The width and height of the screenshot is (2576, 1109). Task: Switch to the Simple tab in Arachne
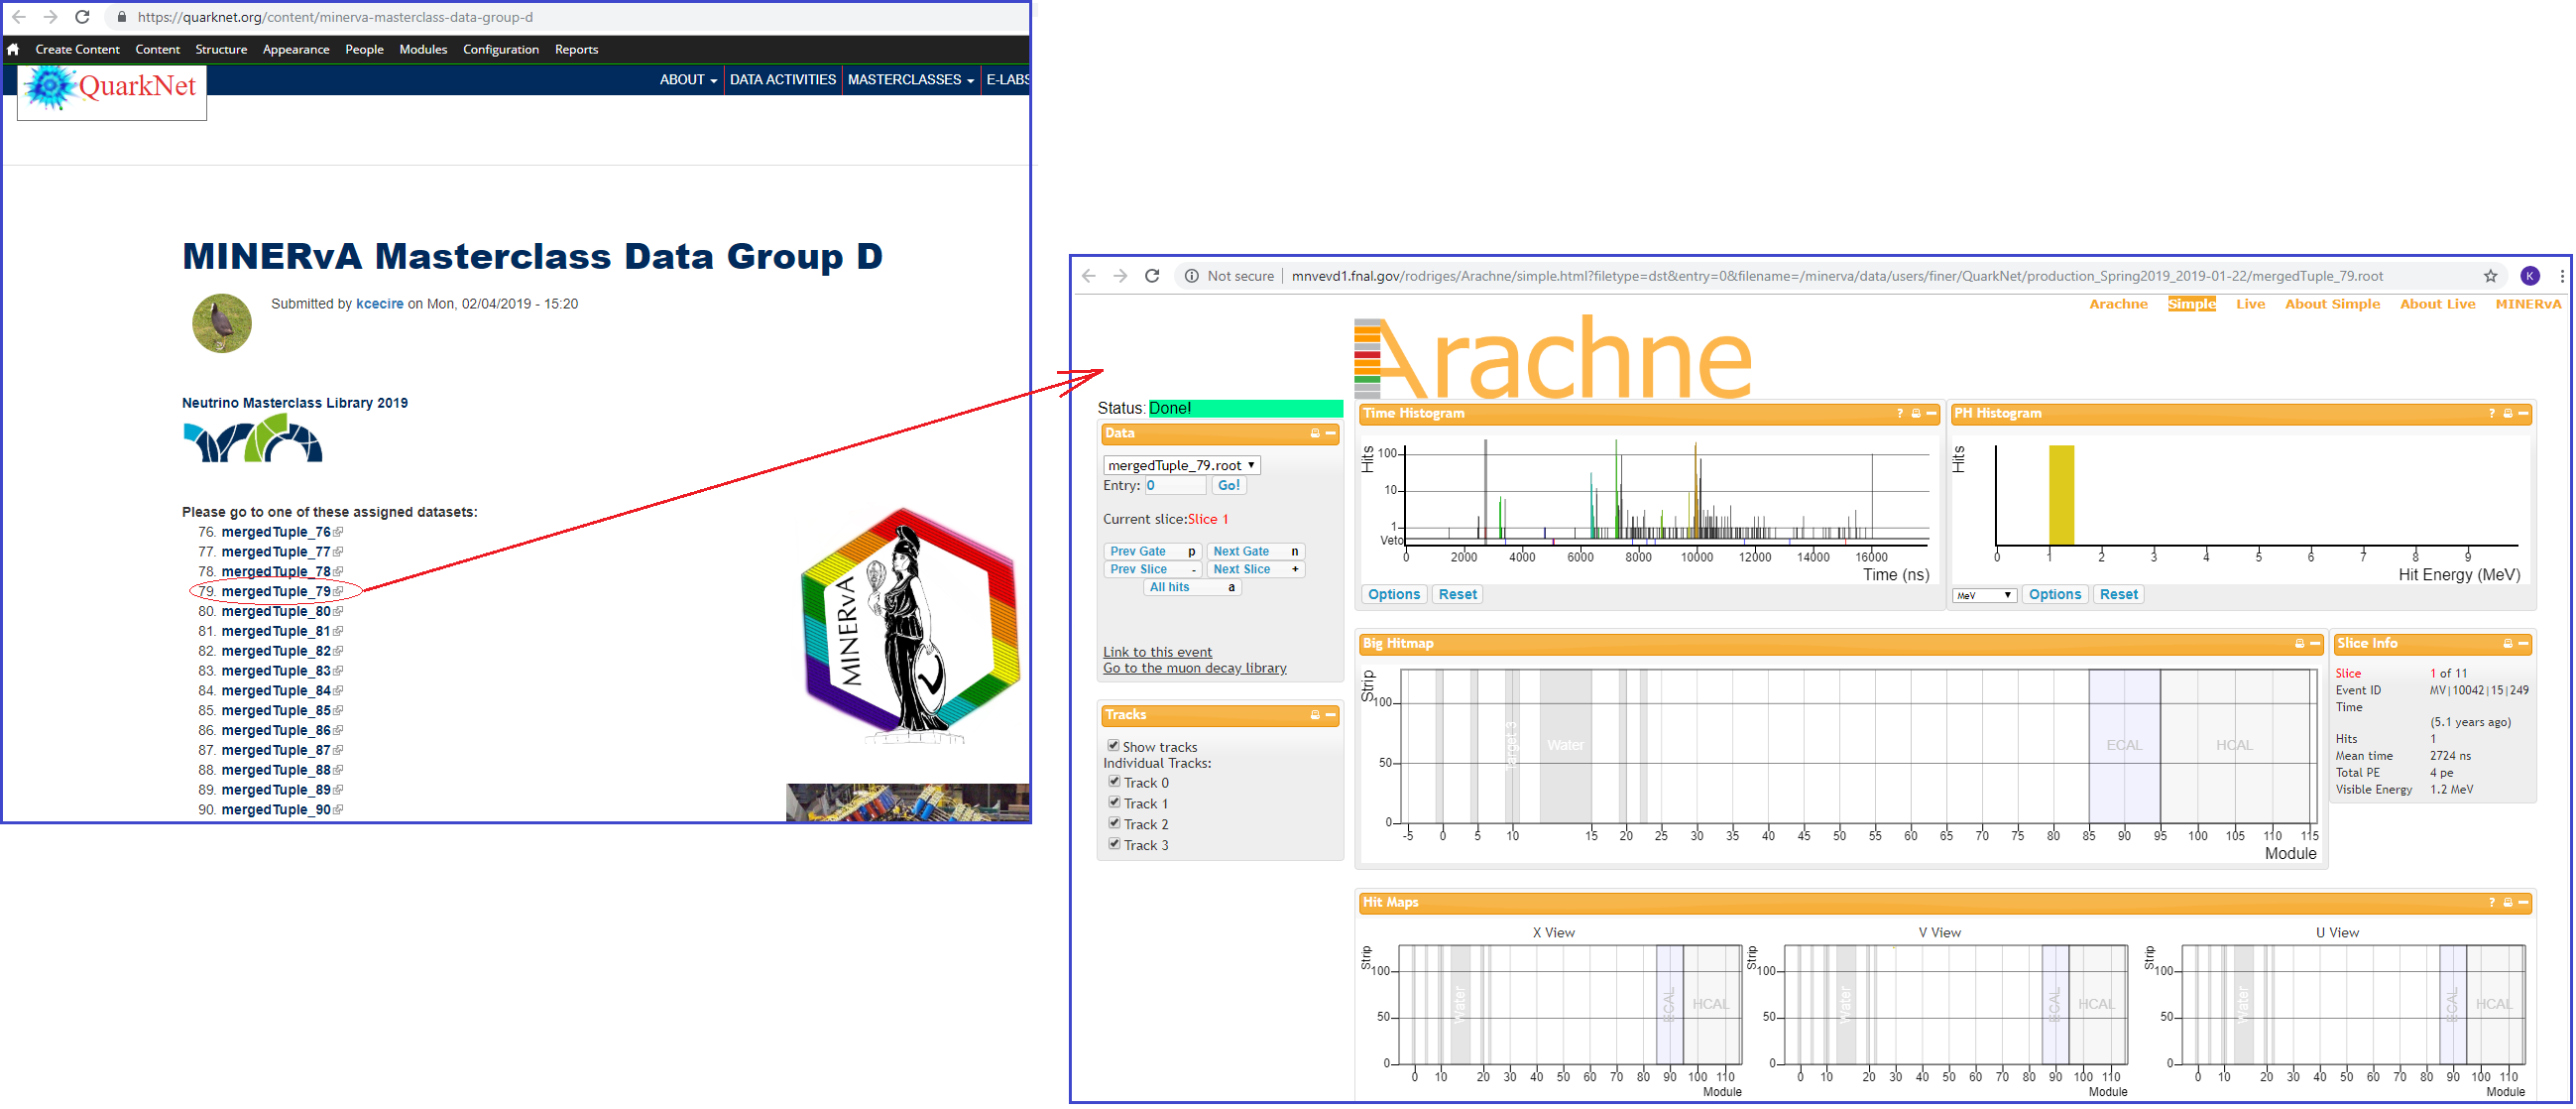coord(2192,304)
